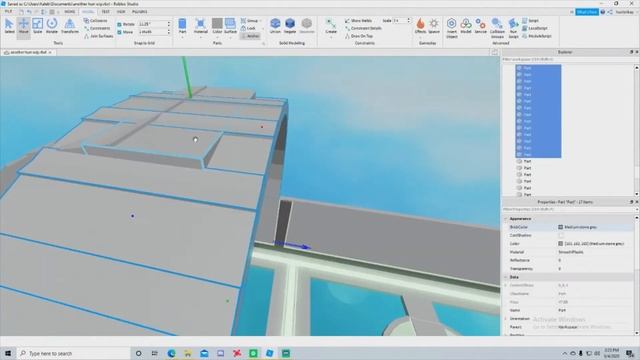Toggle Draw On Top
The image size is (640, 360).
click(359, 36)
